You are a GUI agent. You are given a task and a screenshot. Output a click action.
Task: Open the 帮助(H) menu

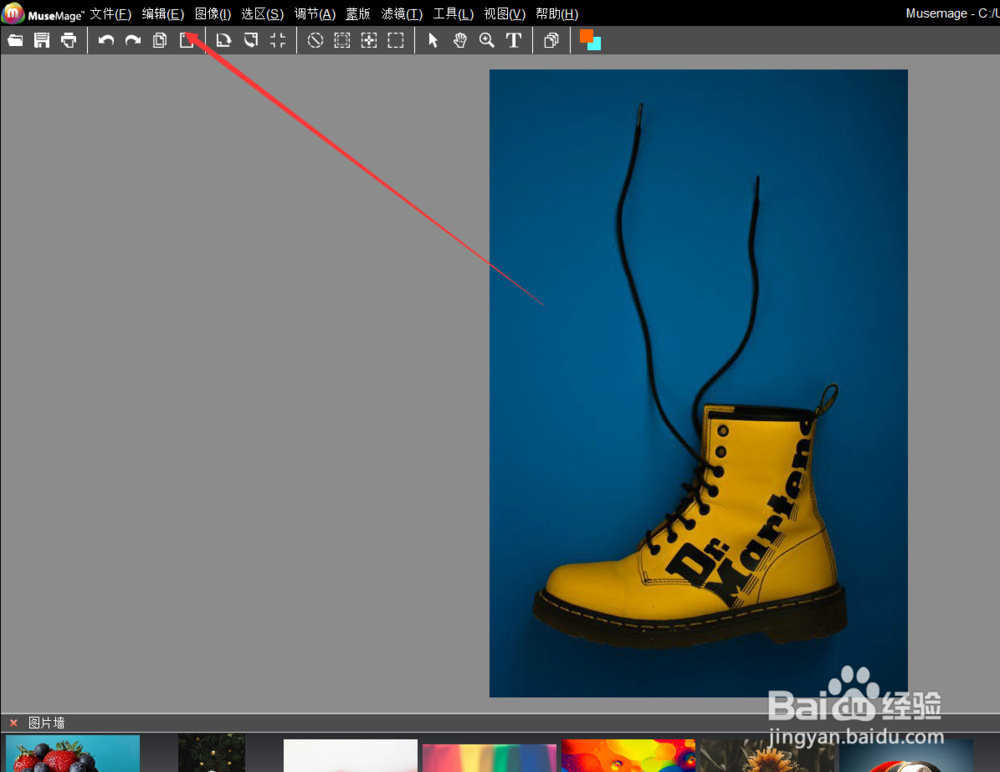557,14
